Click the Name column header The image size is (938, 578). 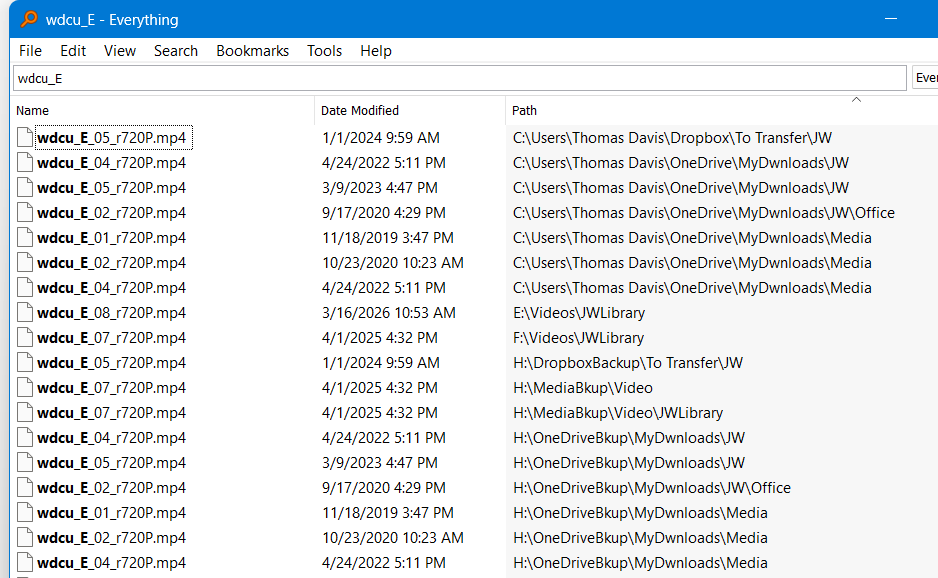pyautogui.click(x=33, y=110)
